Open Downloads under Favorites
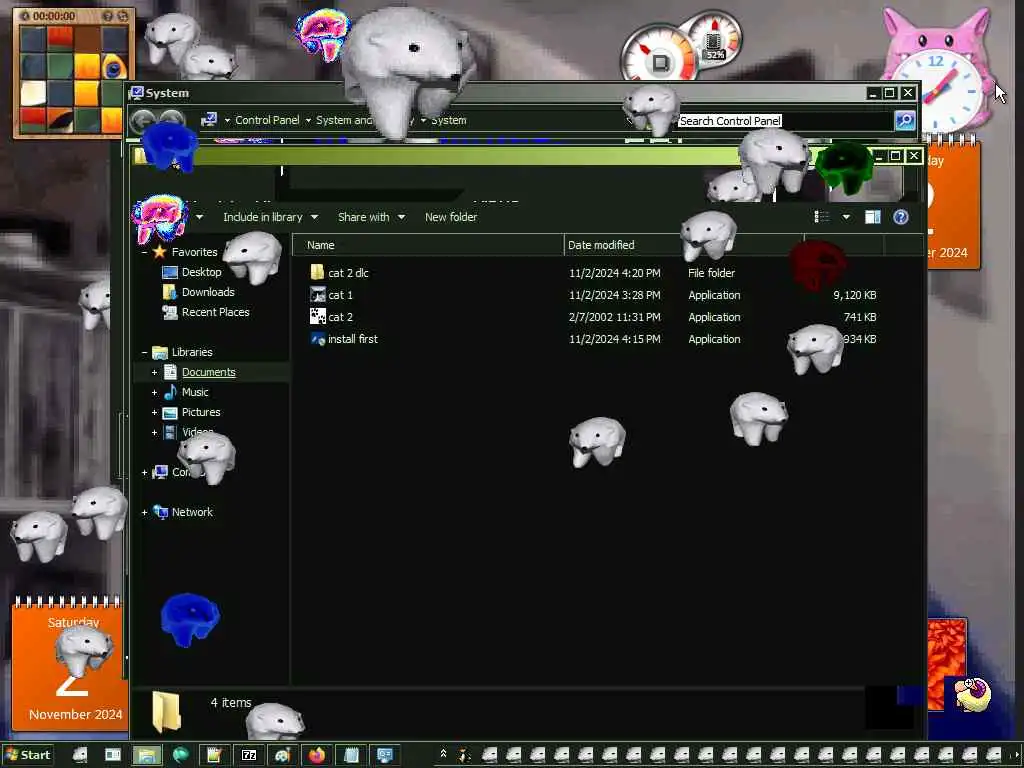 pyautogui.click(x=208, y=292)
